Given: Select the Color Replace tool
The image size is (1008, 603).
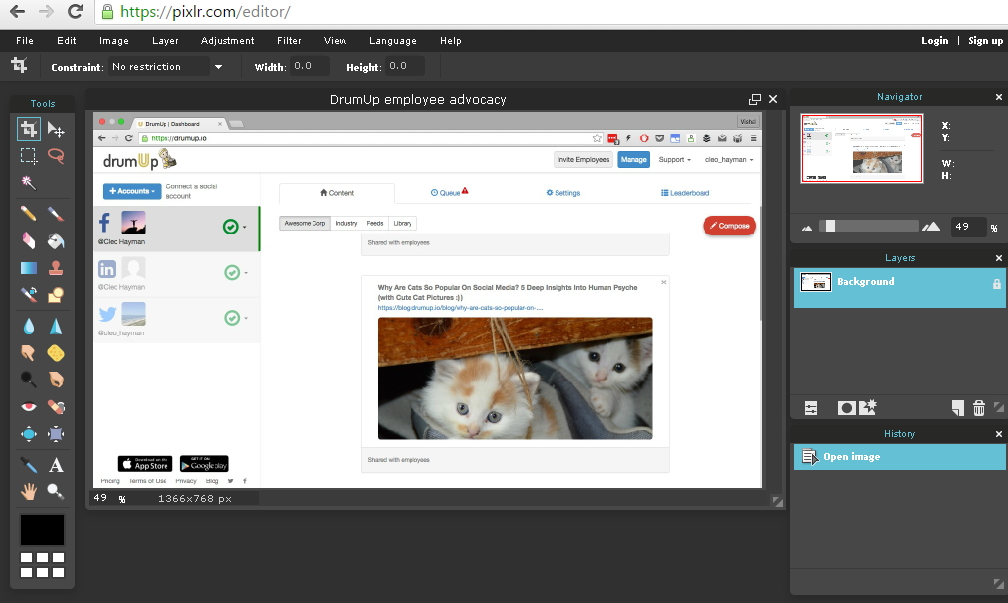Looking at the screenshot, I should 28,294.
